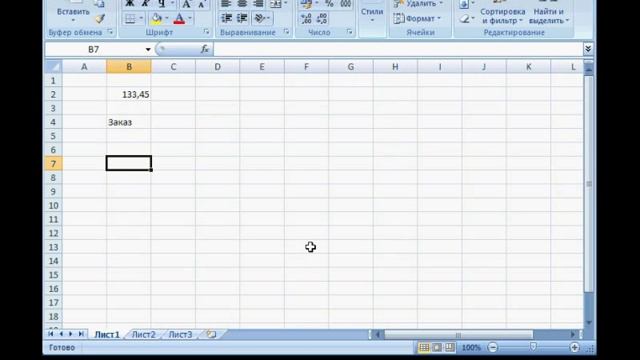
Task: Click the Select All corner button
Action: pos(53,67)
